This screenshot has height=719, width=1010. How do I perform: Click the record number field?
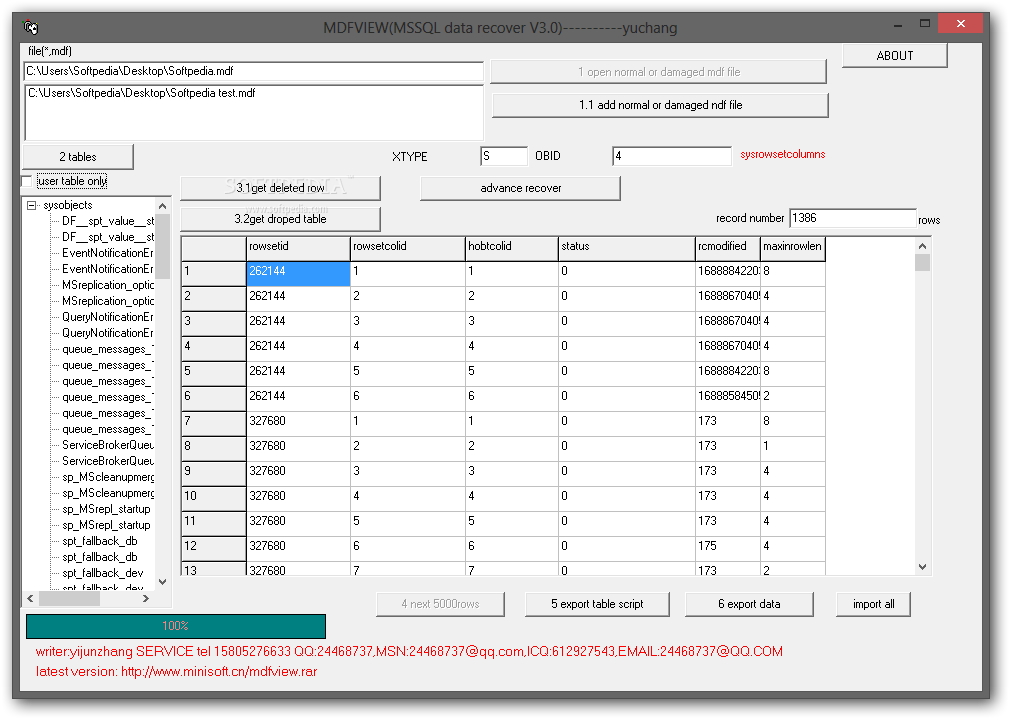tap(853, 218)
